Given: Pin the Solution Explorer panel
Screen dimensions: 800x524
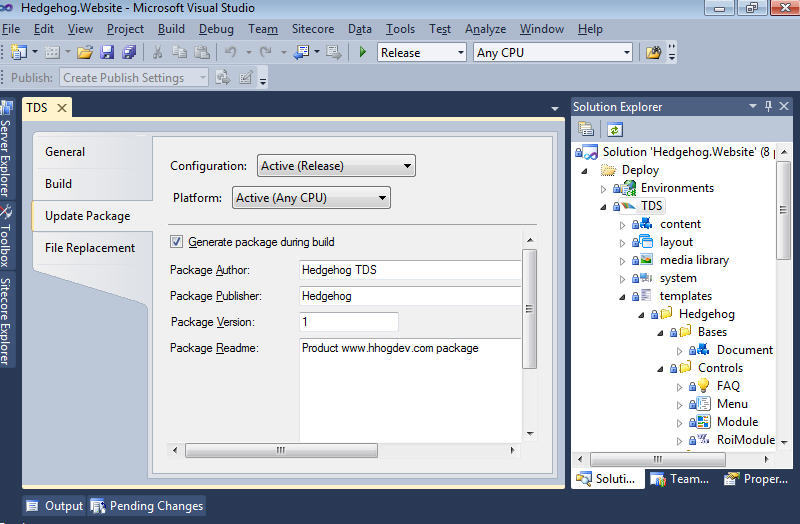Looking at the screenshot, I should pyautogui.click(x=768, y=106).
